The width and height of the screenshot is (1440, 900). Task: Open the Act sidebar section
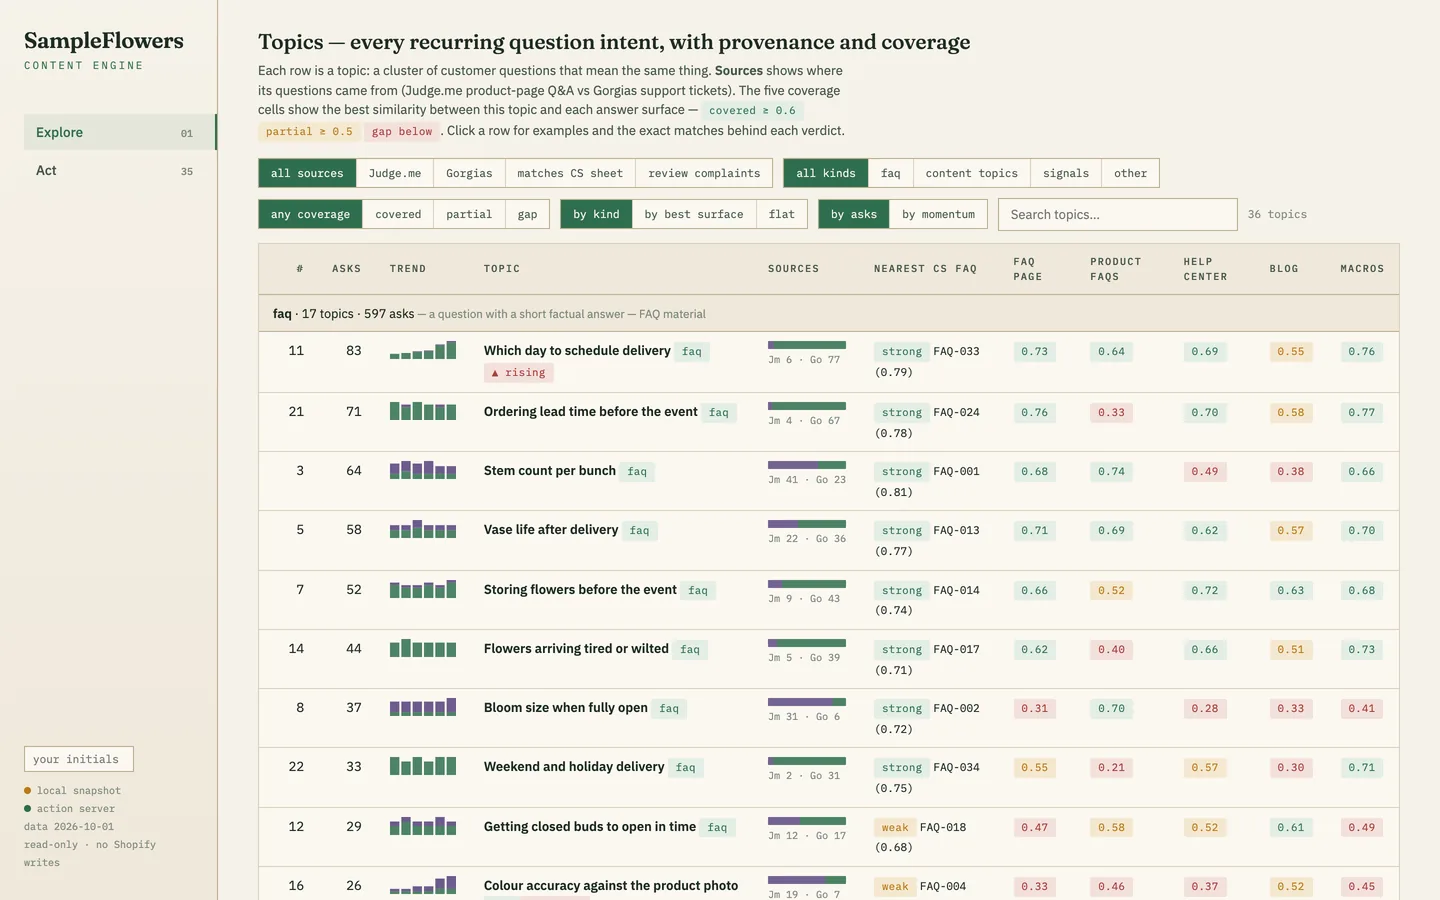pyautogui.click(x=120, y=171)
